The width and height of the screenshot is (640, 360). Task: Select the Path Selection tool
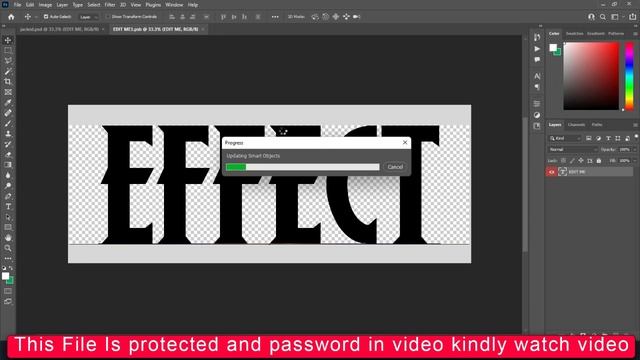coord(8,217)
